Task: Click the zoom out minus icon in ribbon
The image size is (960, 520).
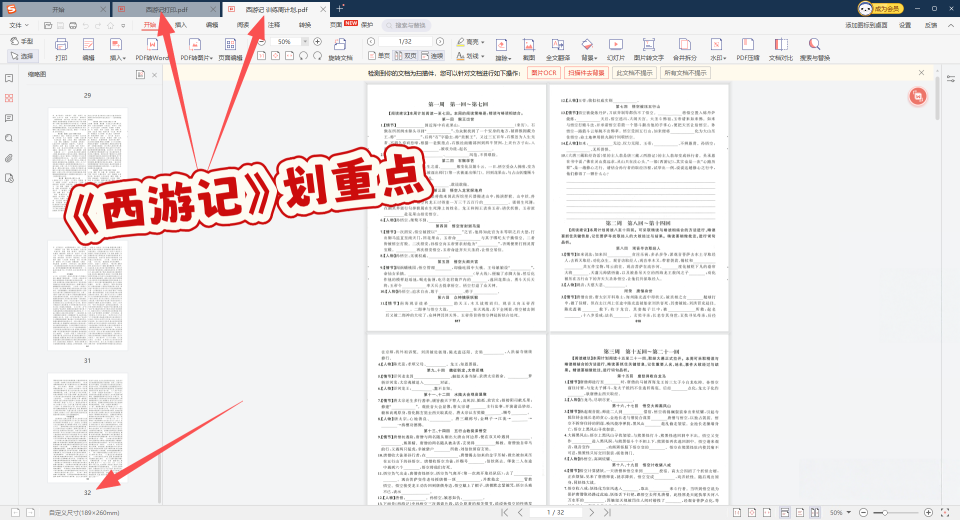Action: [261, 42]
